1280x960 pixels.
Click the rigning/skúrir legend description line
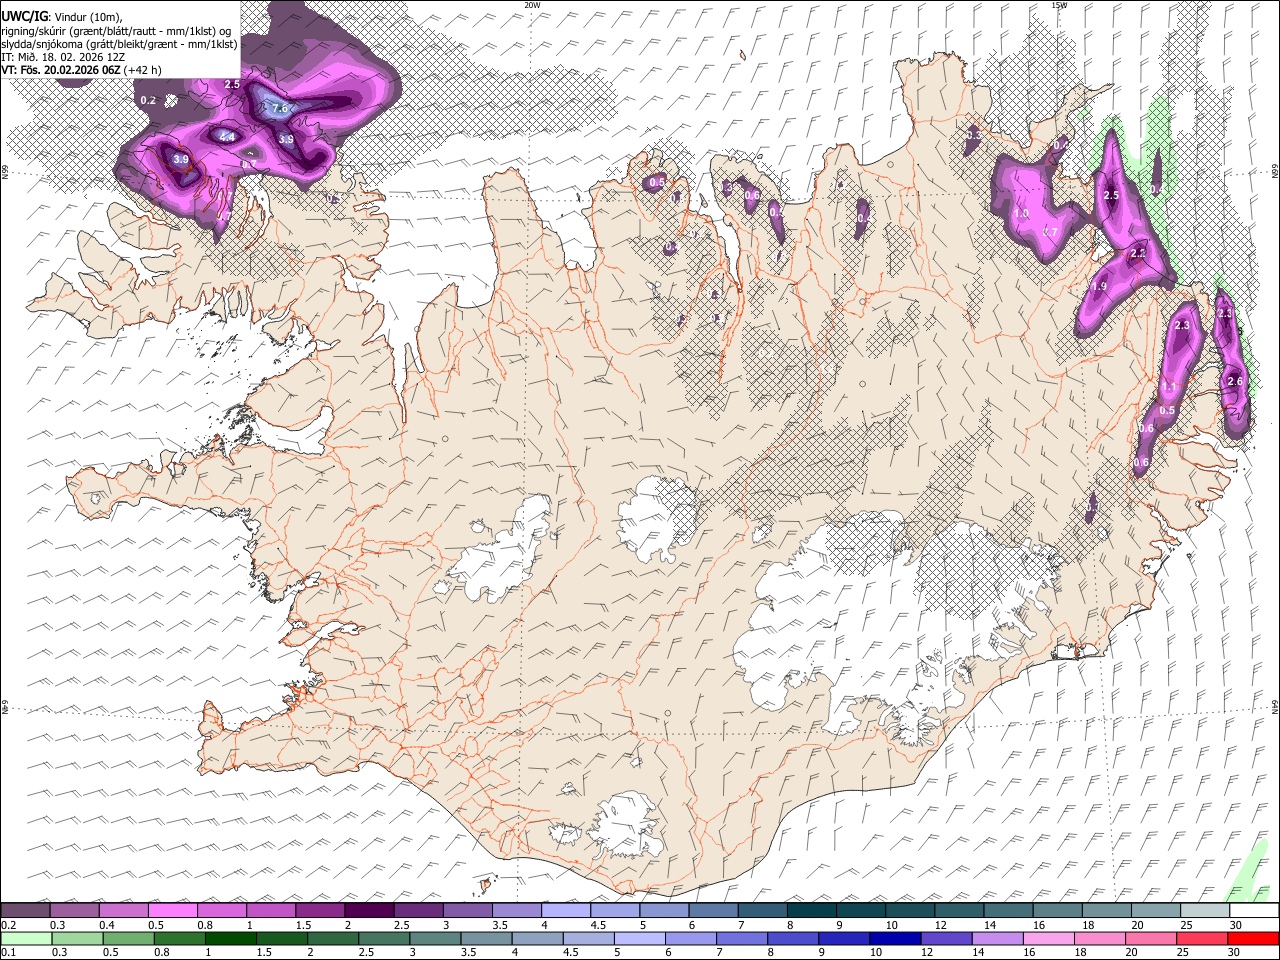pyautogui.click(x=116, y=31)
